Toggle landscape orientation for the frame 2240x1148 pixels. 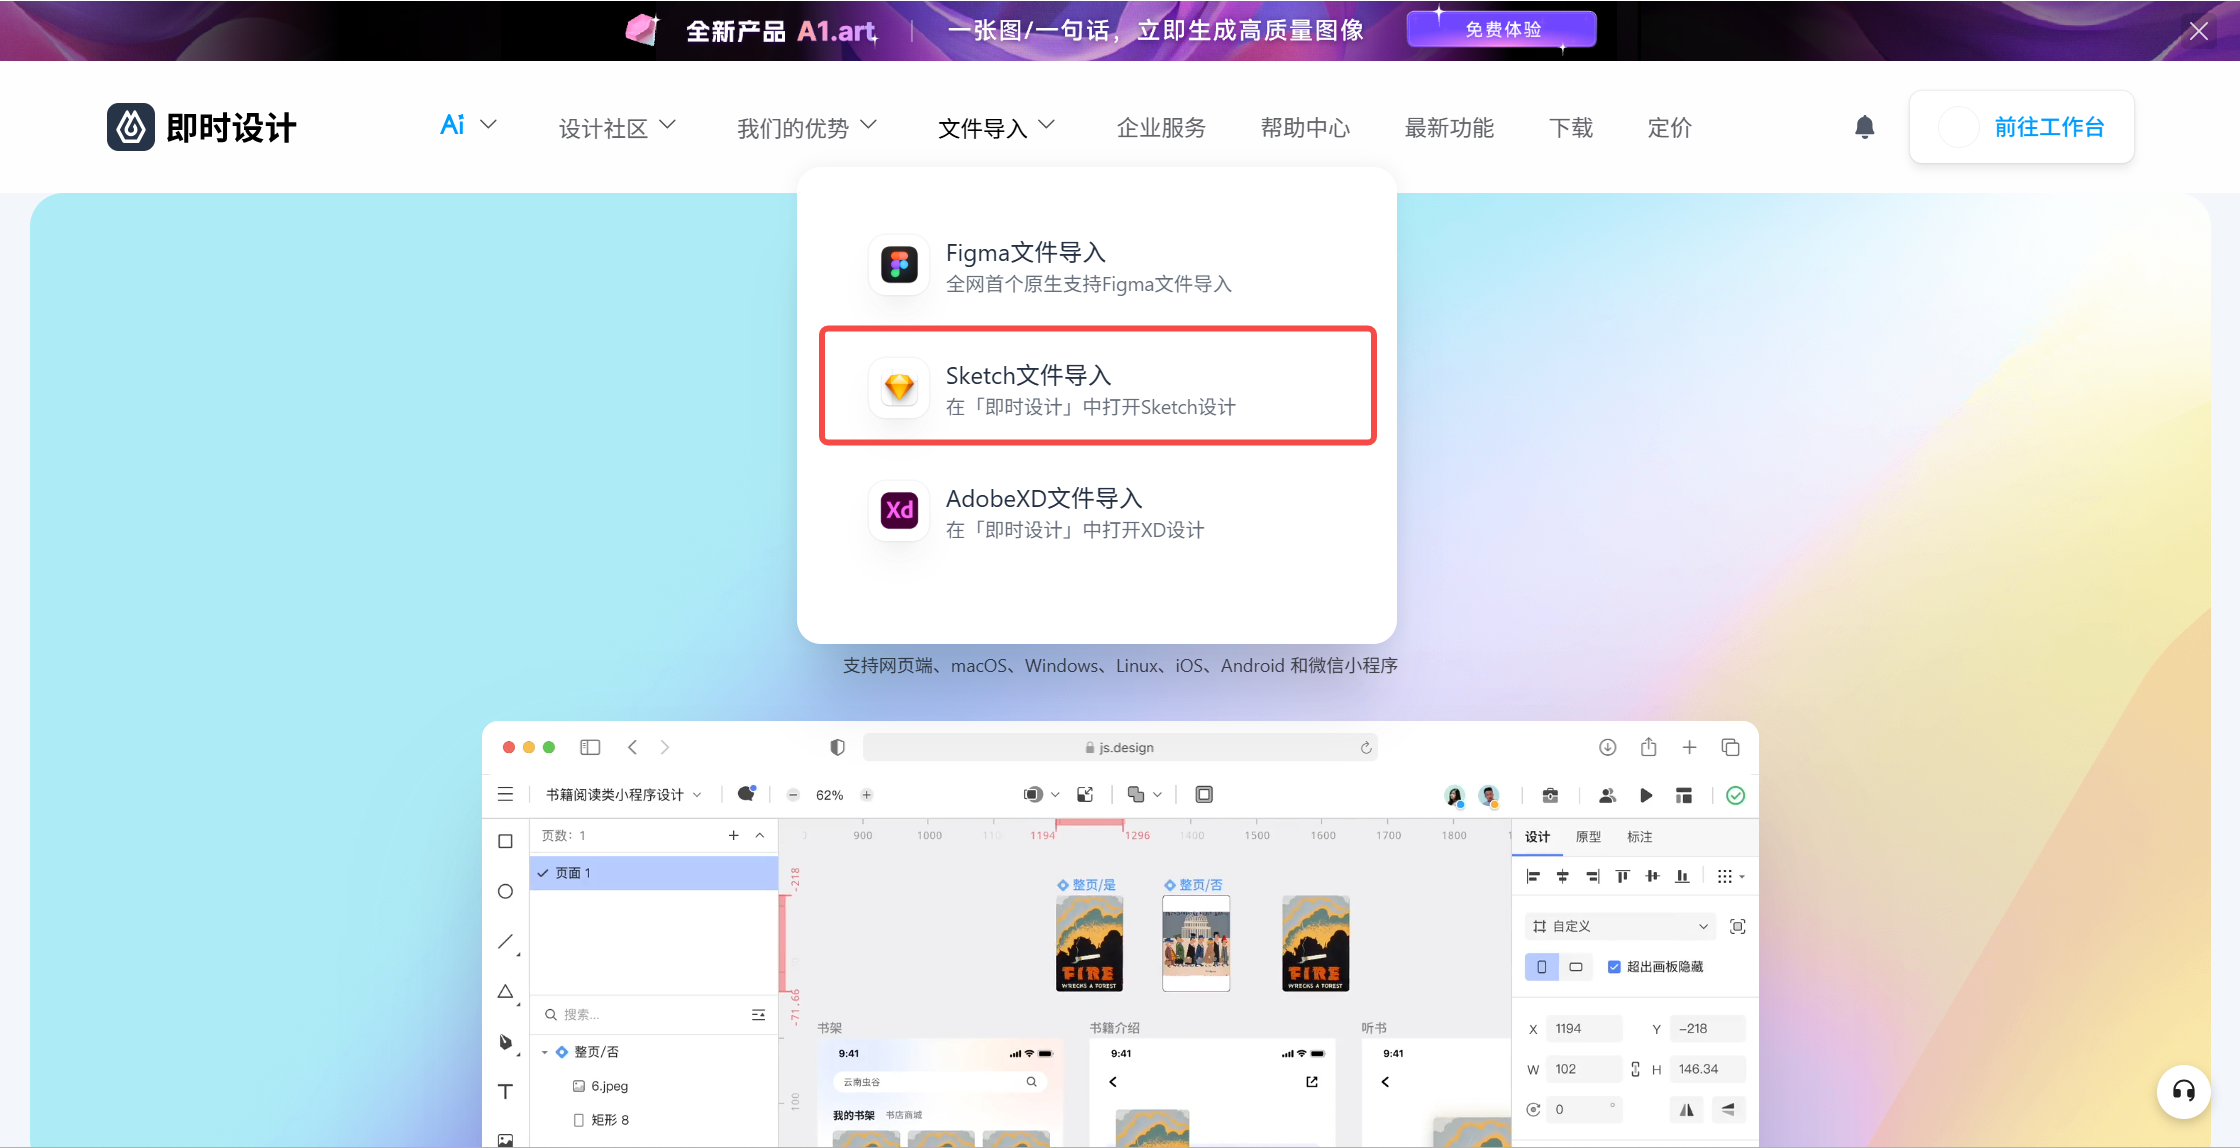[x=1577, y=966]
